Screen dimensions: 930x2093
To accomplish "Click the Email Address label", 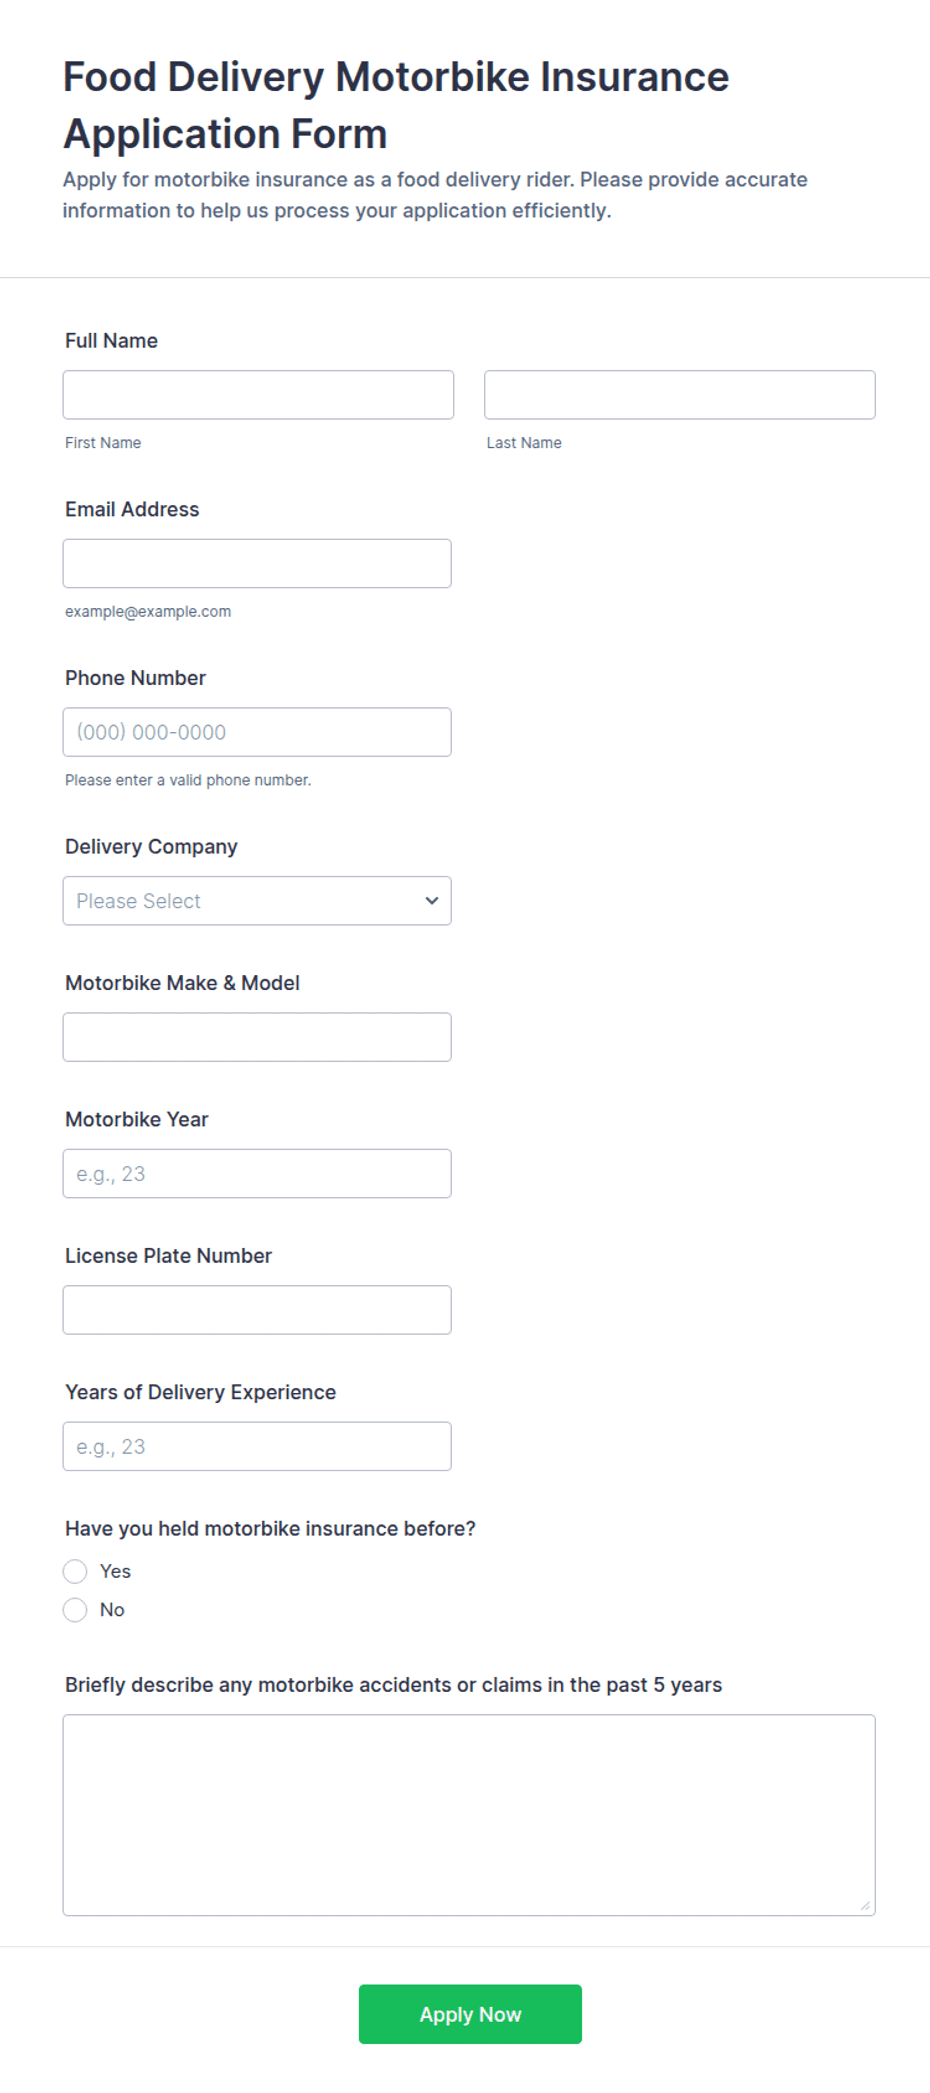I will [132, 509].
